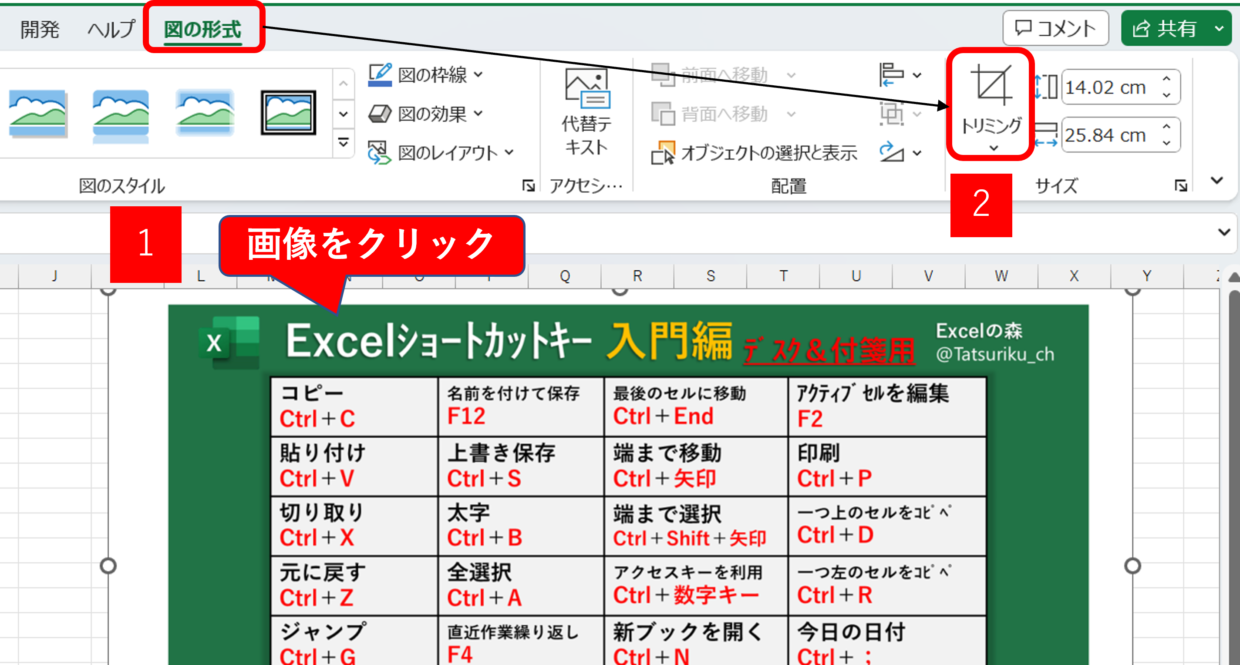Open the rotate objects dropdown
Image resolution: width=1240 pixels, height=665 pixels.
pyautogui.click(x=901, y=152)
